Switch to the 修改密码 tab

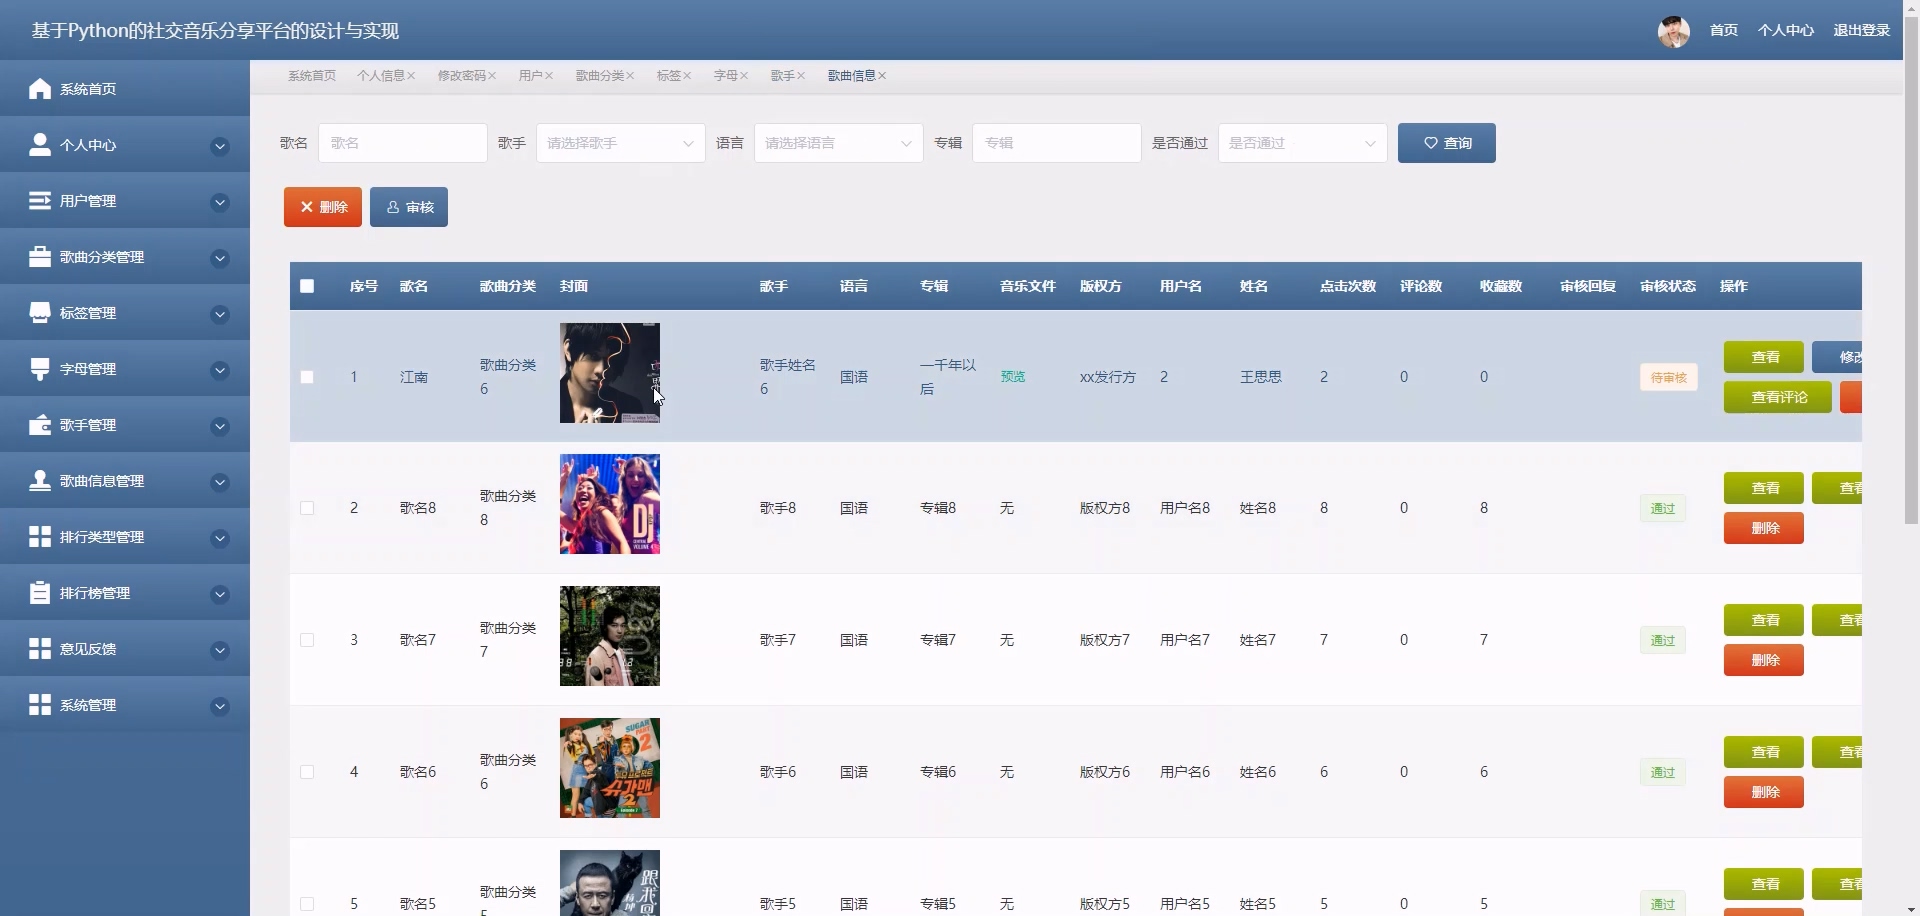point(462,76)
